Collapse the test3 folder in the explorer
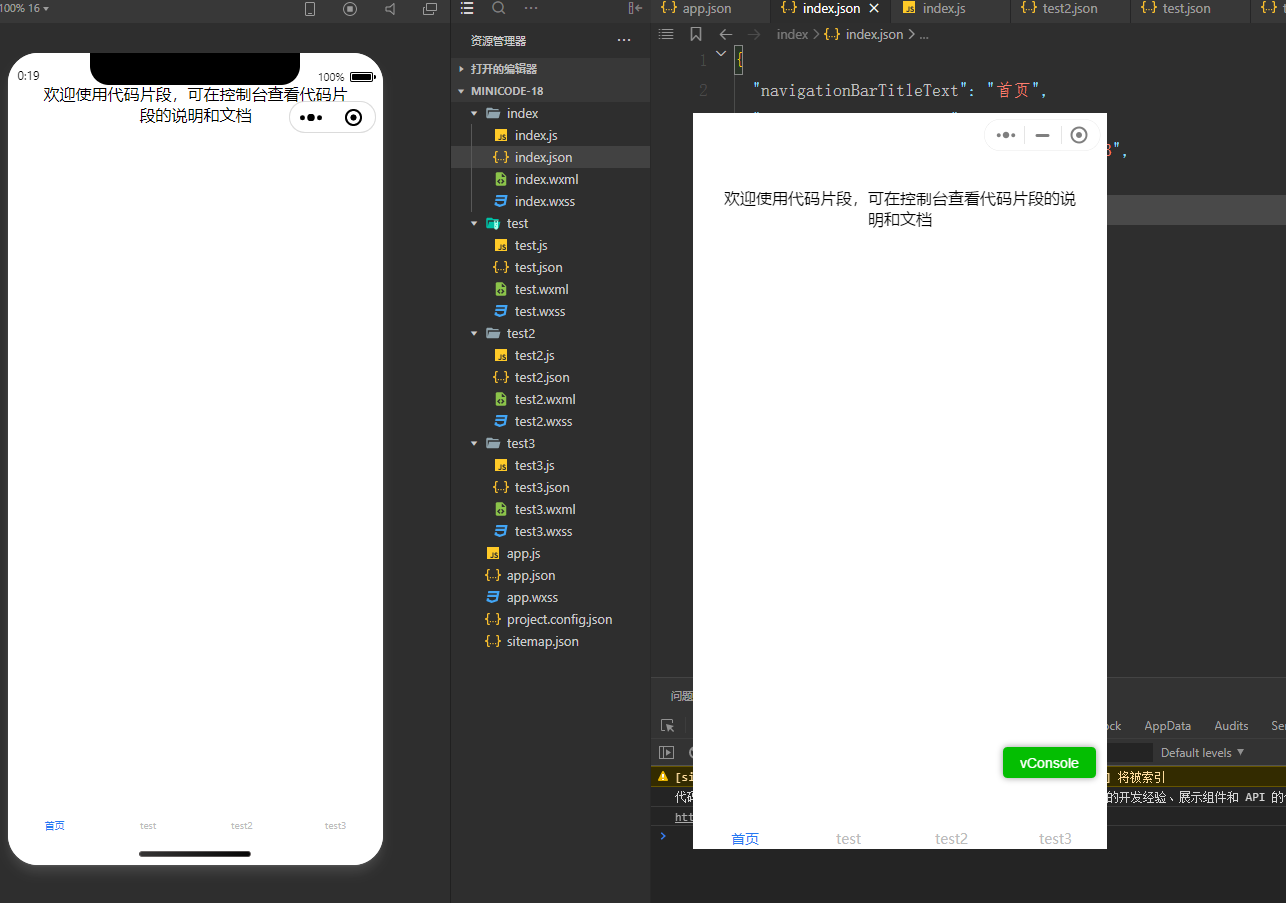The image size is (1286, 903). click(x=474, y=442)
